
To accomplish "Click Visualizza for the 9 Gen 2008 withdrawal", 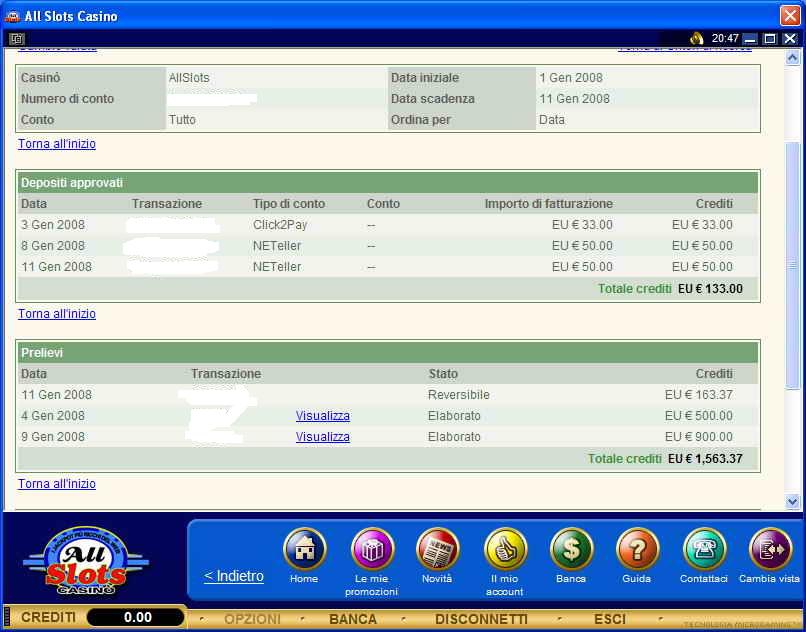I will point(322,437).
